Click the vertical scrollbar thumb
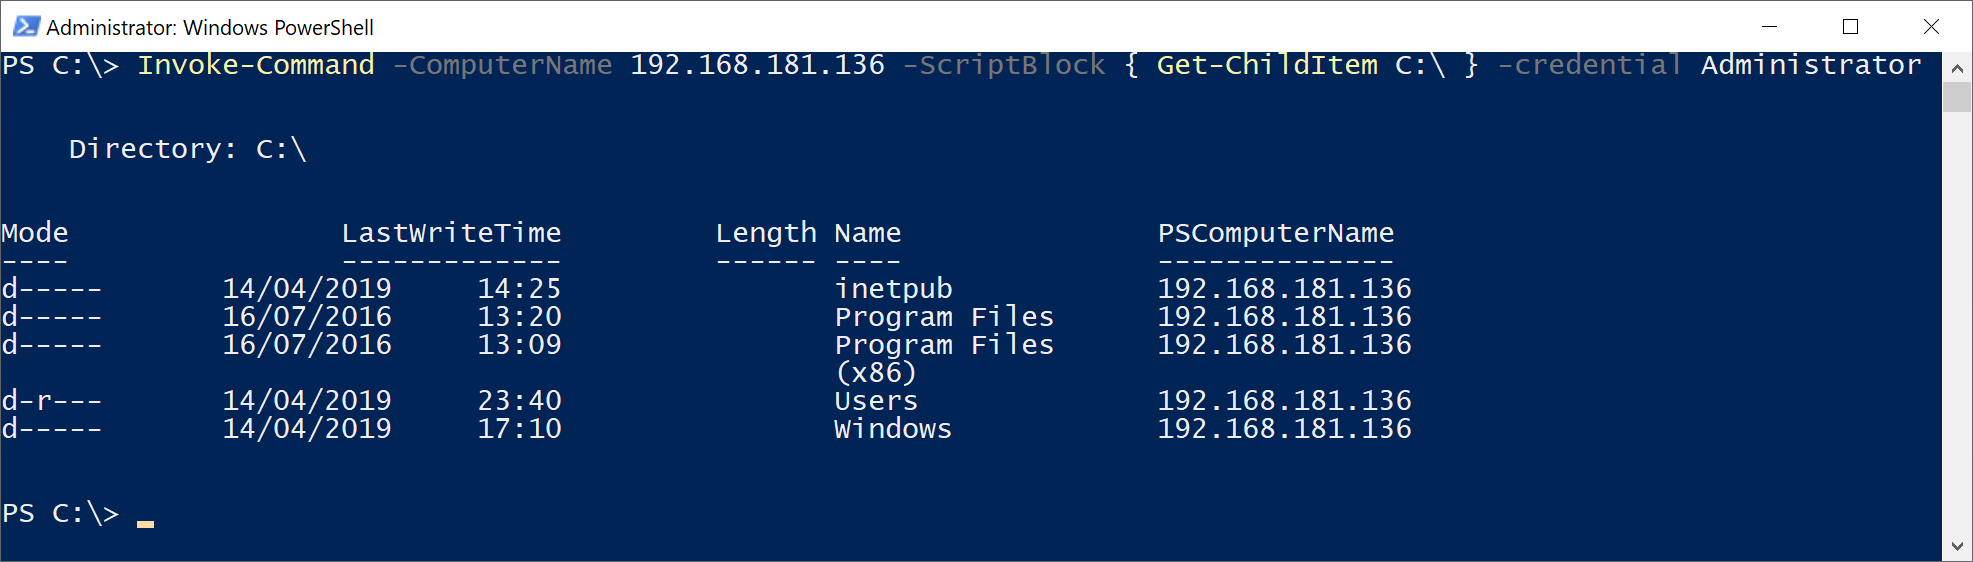This screenshot has width=1973, height=562. click(1957, 97)
